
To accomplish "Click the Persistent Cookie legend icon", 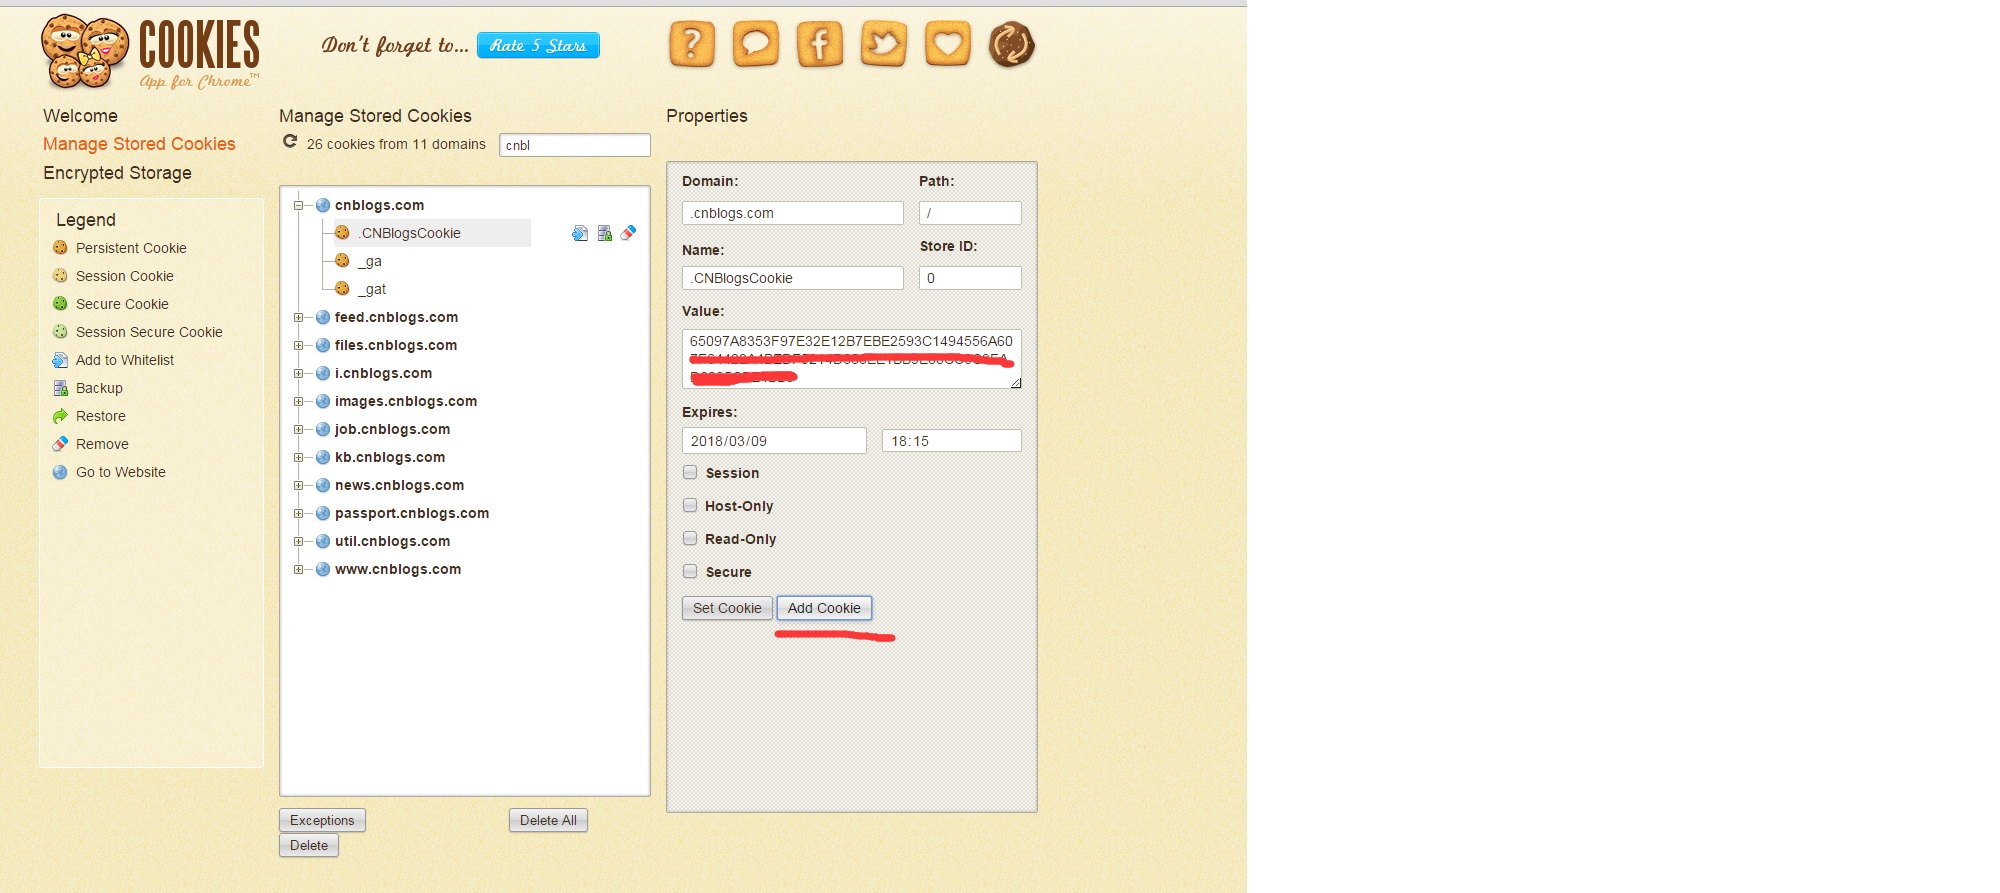I will coord(60,247).
